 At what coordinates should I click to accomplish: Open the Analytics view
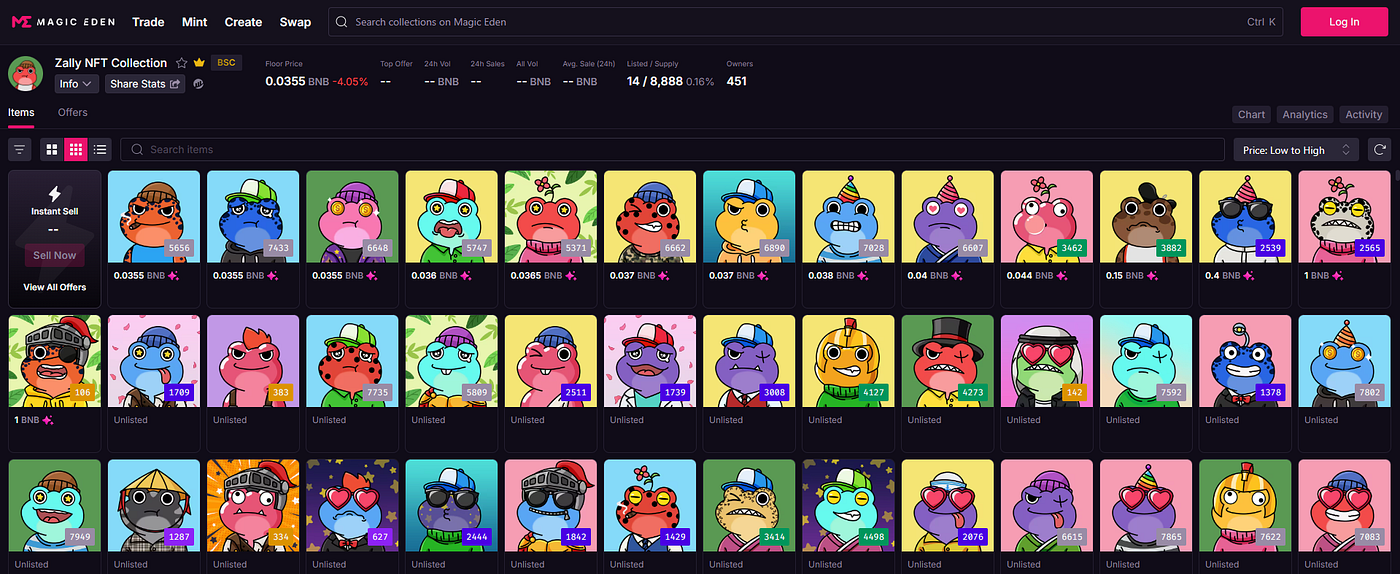click(1305, 115)
